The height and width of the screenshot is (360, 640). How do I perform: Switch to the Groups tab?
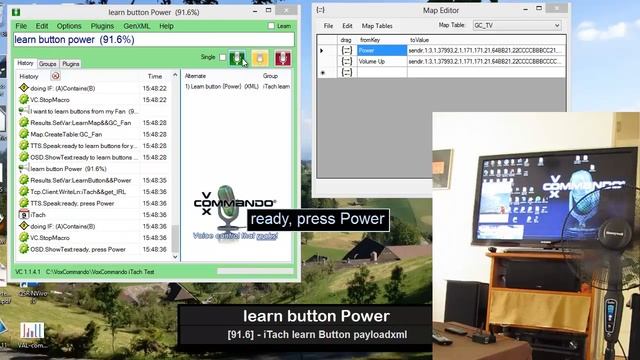pyautogui.click(x=47, y=64)
